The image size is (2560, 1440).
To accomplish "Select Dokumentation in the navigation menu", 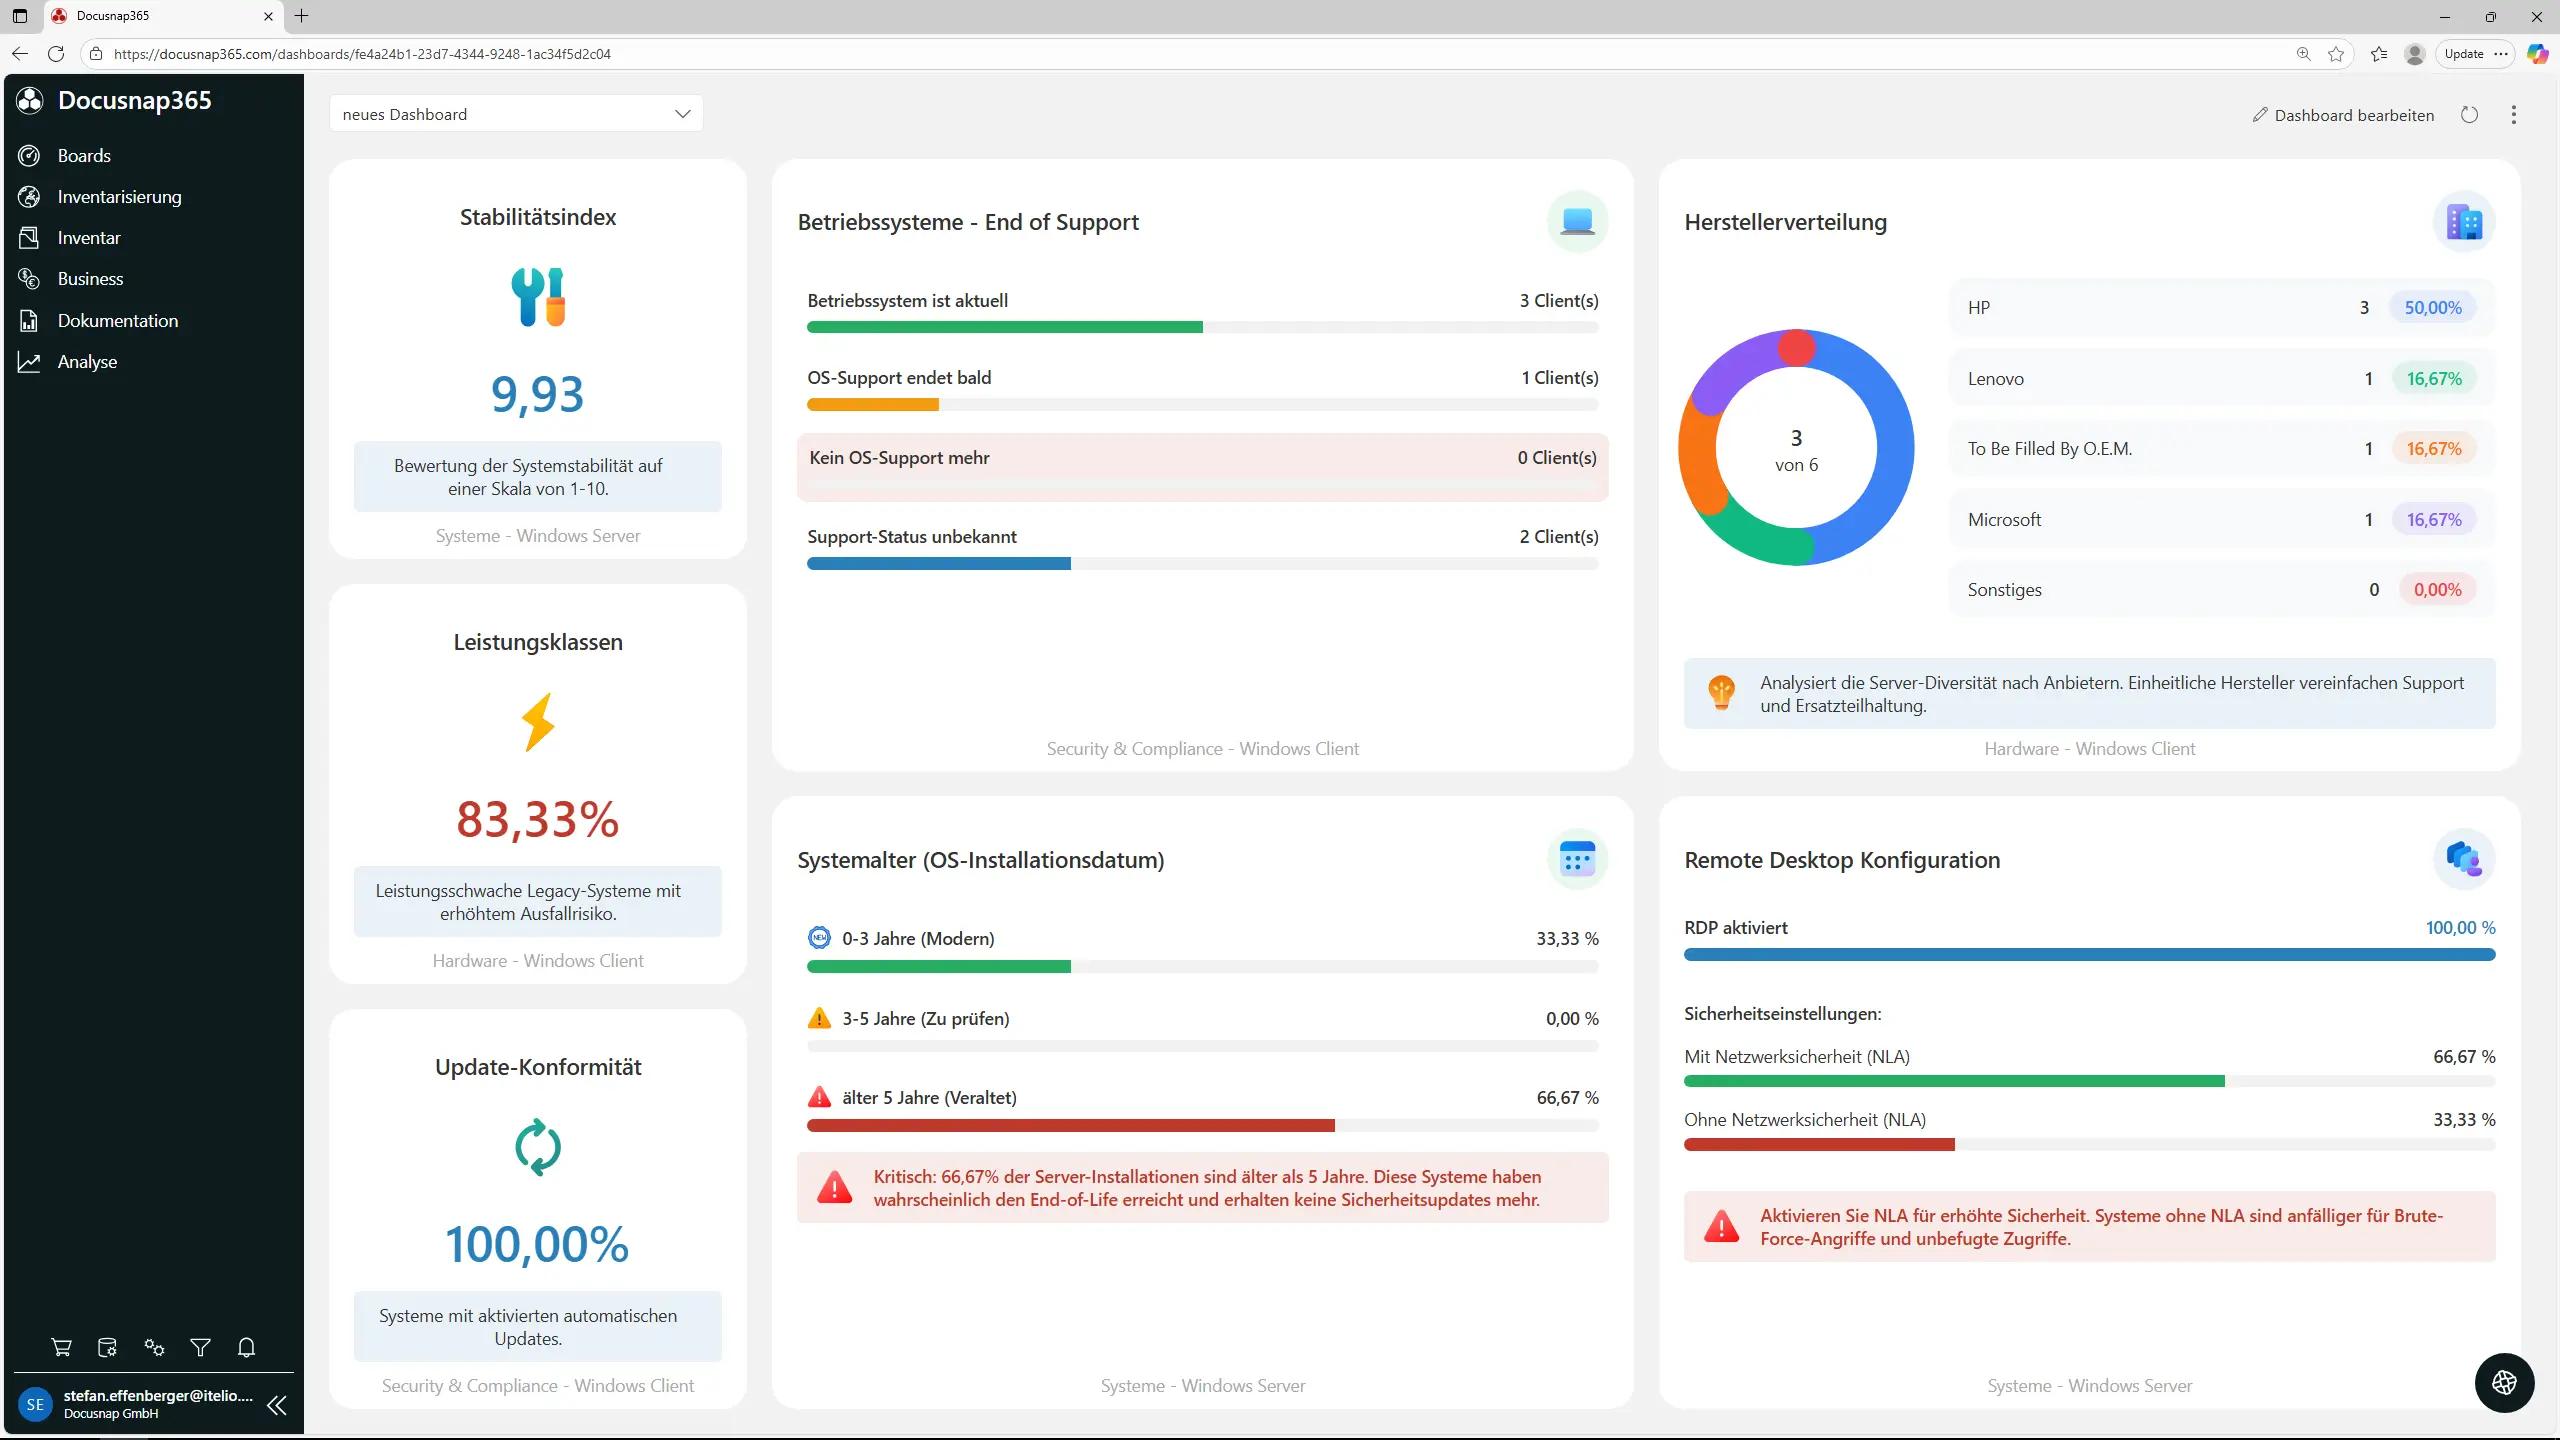I will point(117,321).
